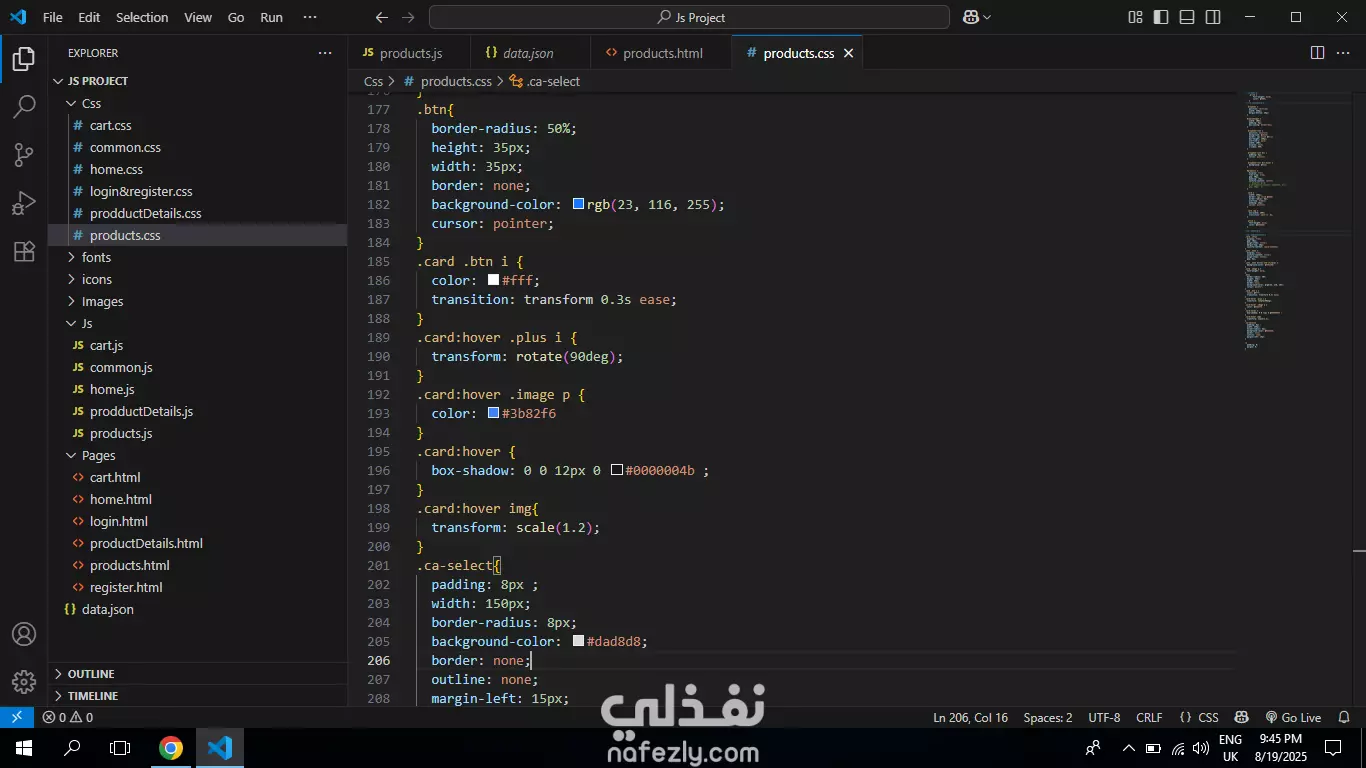Click the #dad8d8 color swatch
This screenshot has height=768, width=1366.
(x=578, y=641)
